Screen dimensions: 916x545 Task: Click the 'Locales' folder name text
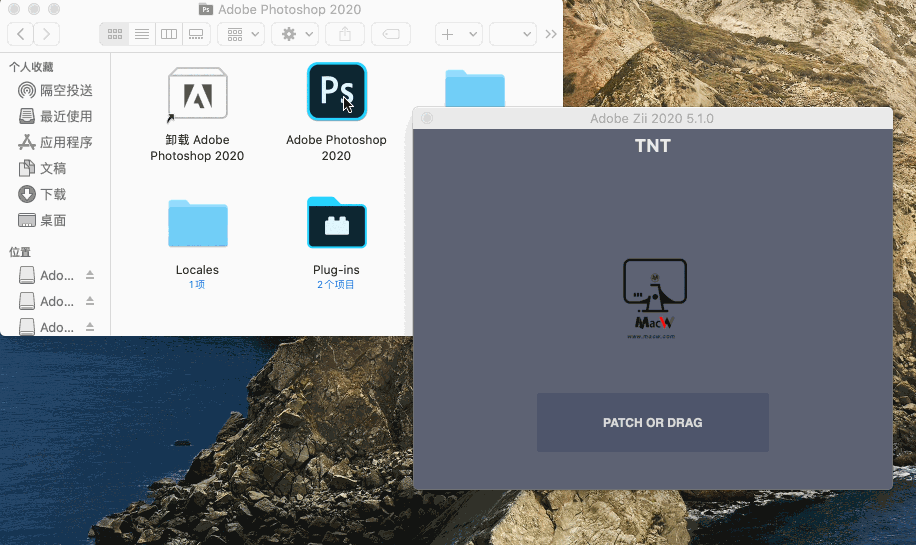197,270
